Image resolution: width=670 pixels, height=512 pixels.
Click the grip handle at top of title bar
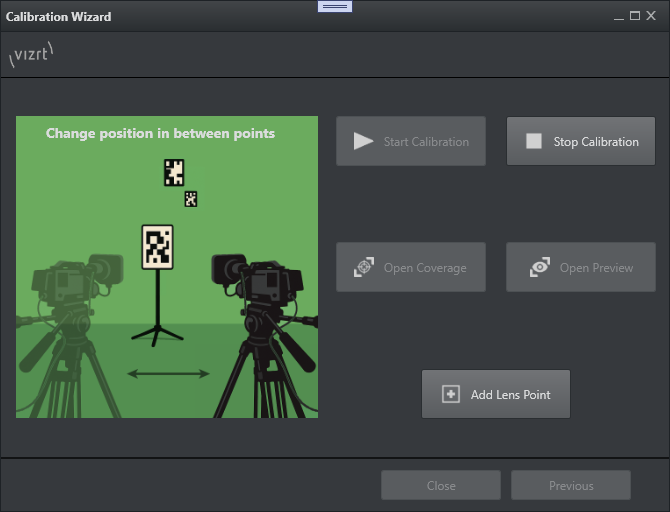click(335, 6)
